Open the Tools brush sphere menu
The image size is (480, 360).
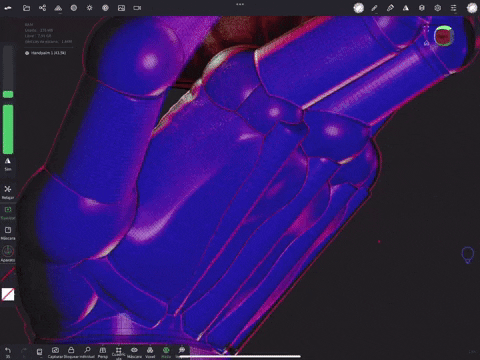tap(359, 8)
